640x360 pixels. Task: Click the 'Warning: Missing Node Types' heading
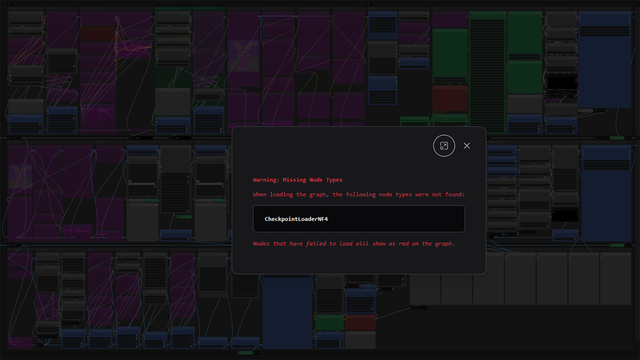[298, 180]
